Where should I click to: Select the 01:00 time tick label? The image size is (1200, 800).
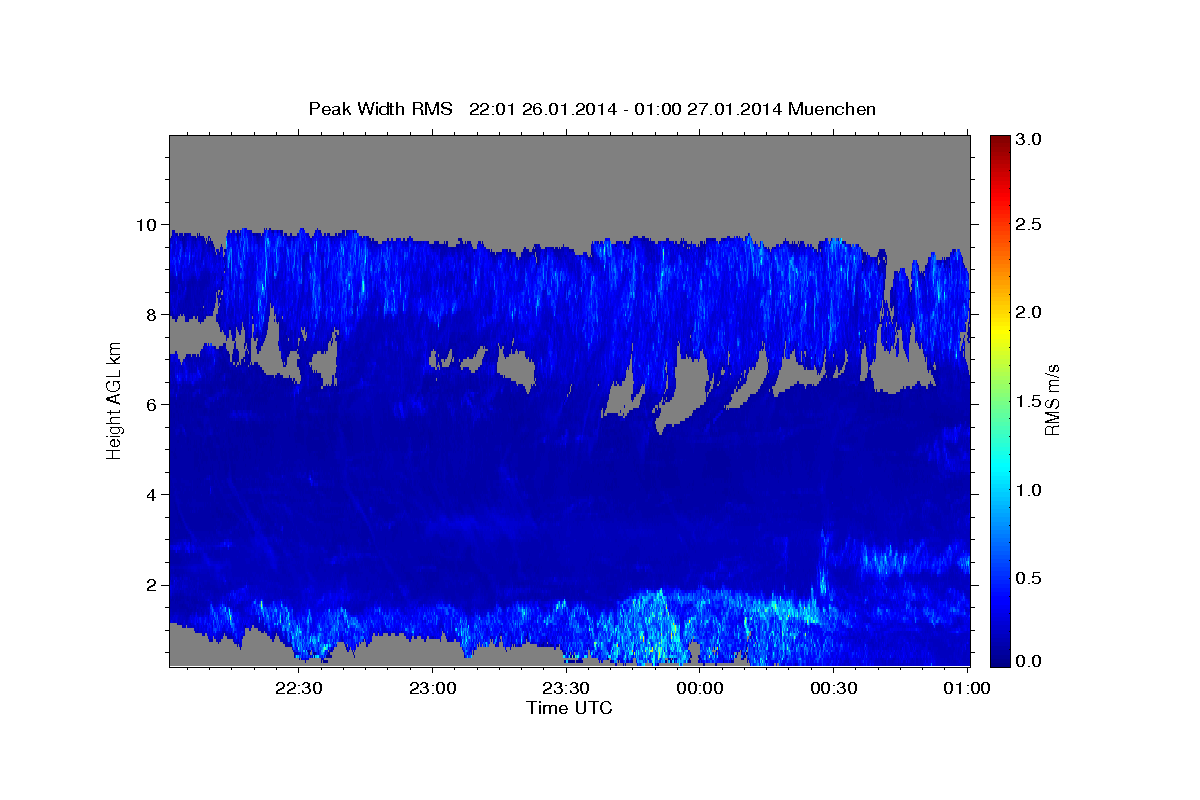click(x=966, y=688)
